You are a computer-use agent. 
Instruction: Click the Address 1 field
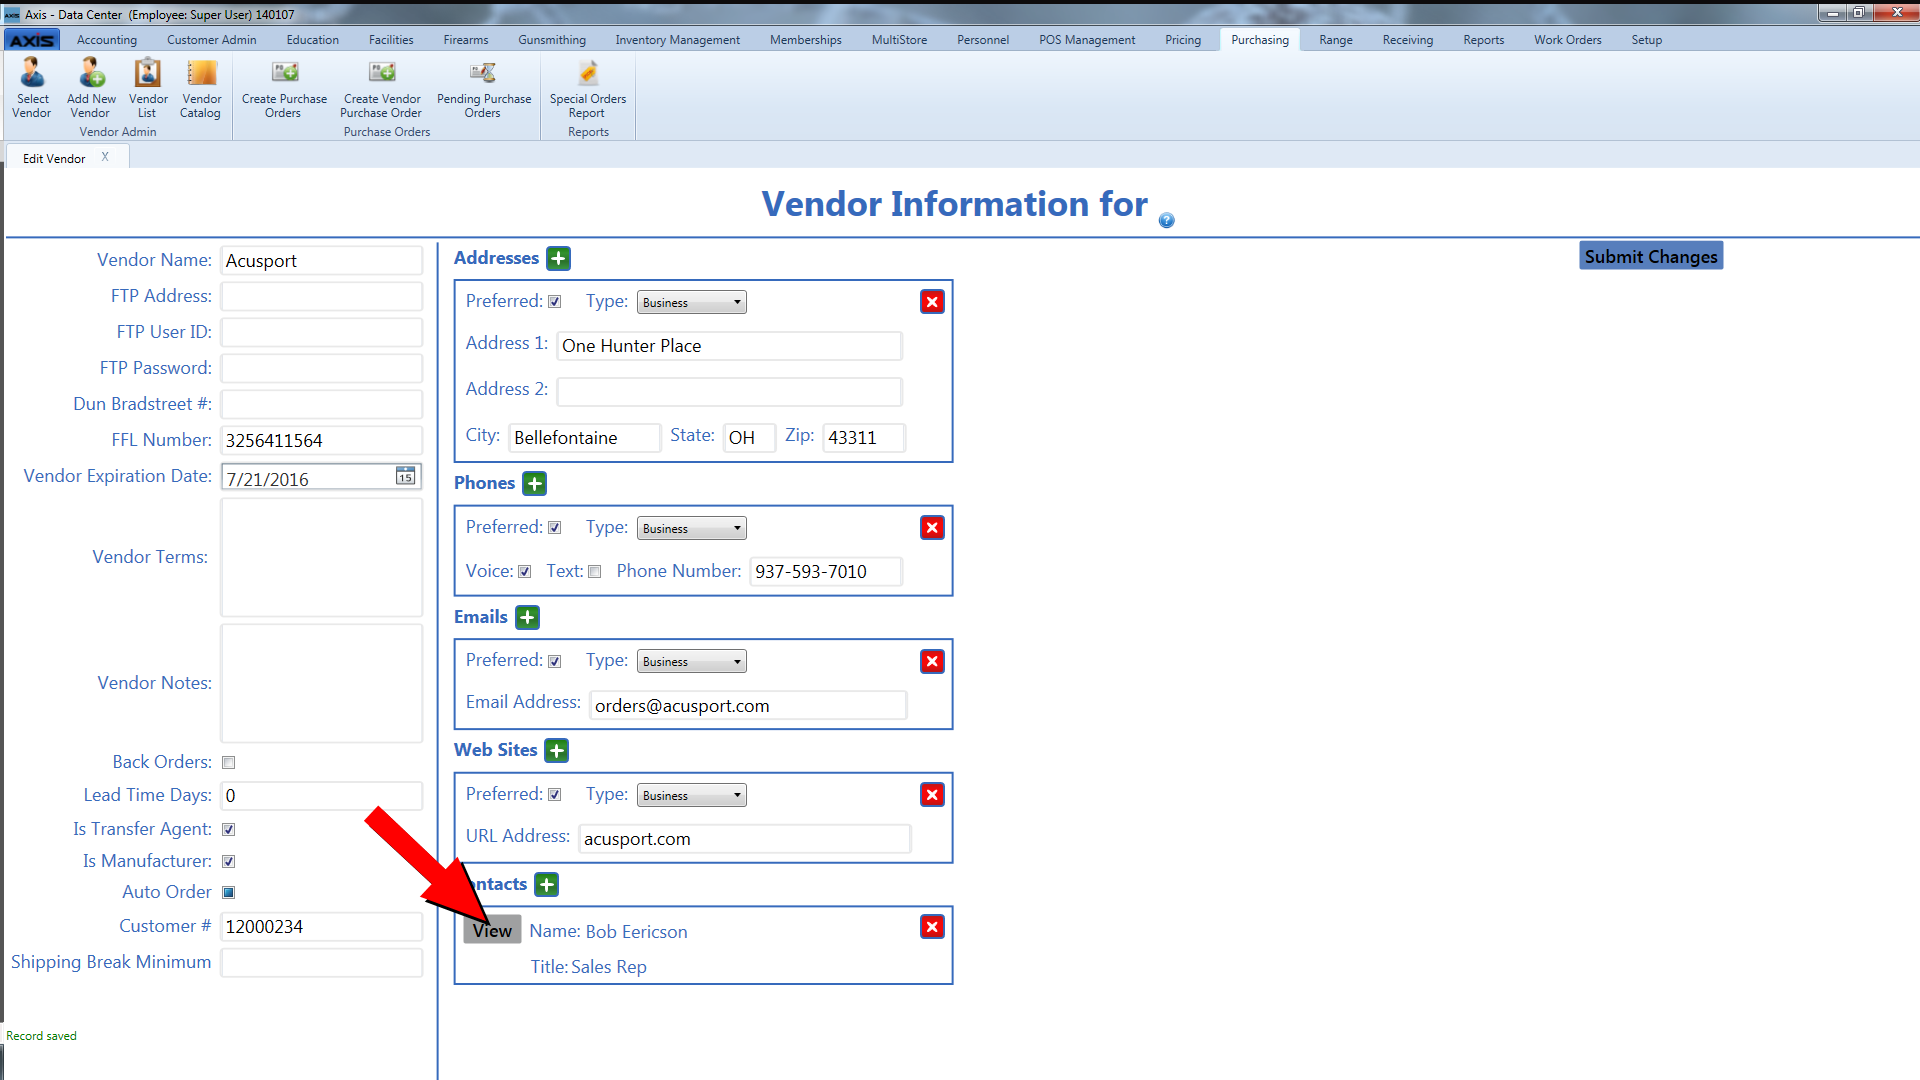coord(730,346)
